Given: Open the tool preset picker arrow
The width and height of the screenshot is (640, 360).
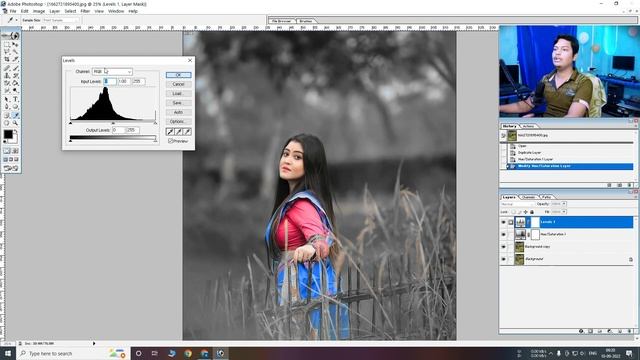Looking at the screenshot, I should click(16, 20).
